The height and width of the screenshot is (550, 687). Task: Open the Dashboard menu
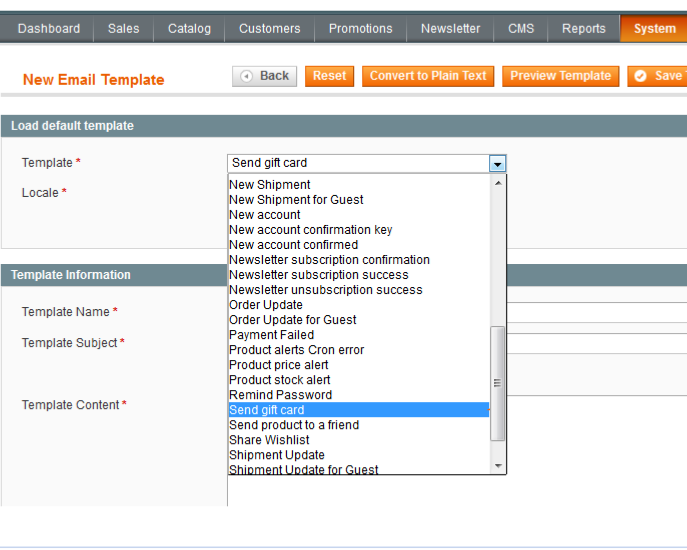(x=49, y=29)
